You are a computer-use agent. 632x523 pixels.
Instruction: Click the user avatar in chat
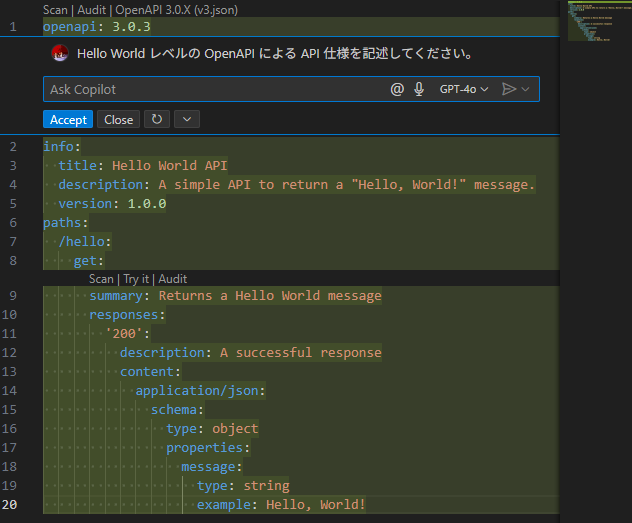pyautogui.click(x=60, y=53)
